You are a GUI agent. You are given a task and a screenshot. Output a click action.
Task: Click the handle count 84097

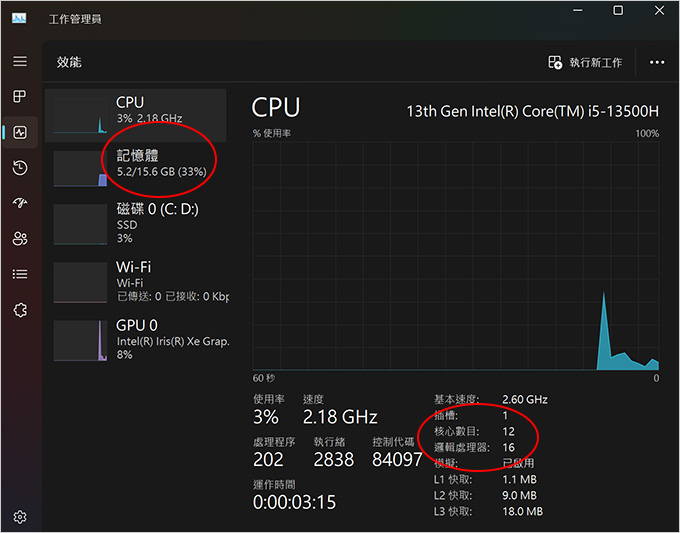click(397, 459)
